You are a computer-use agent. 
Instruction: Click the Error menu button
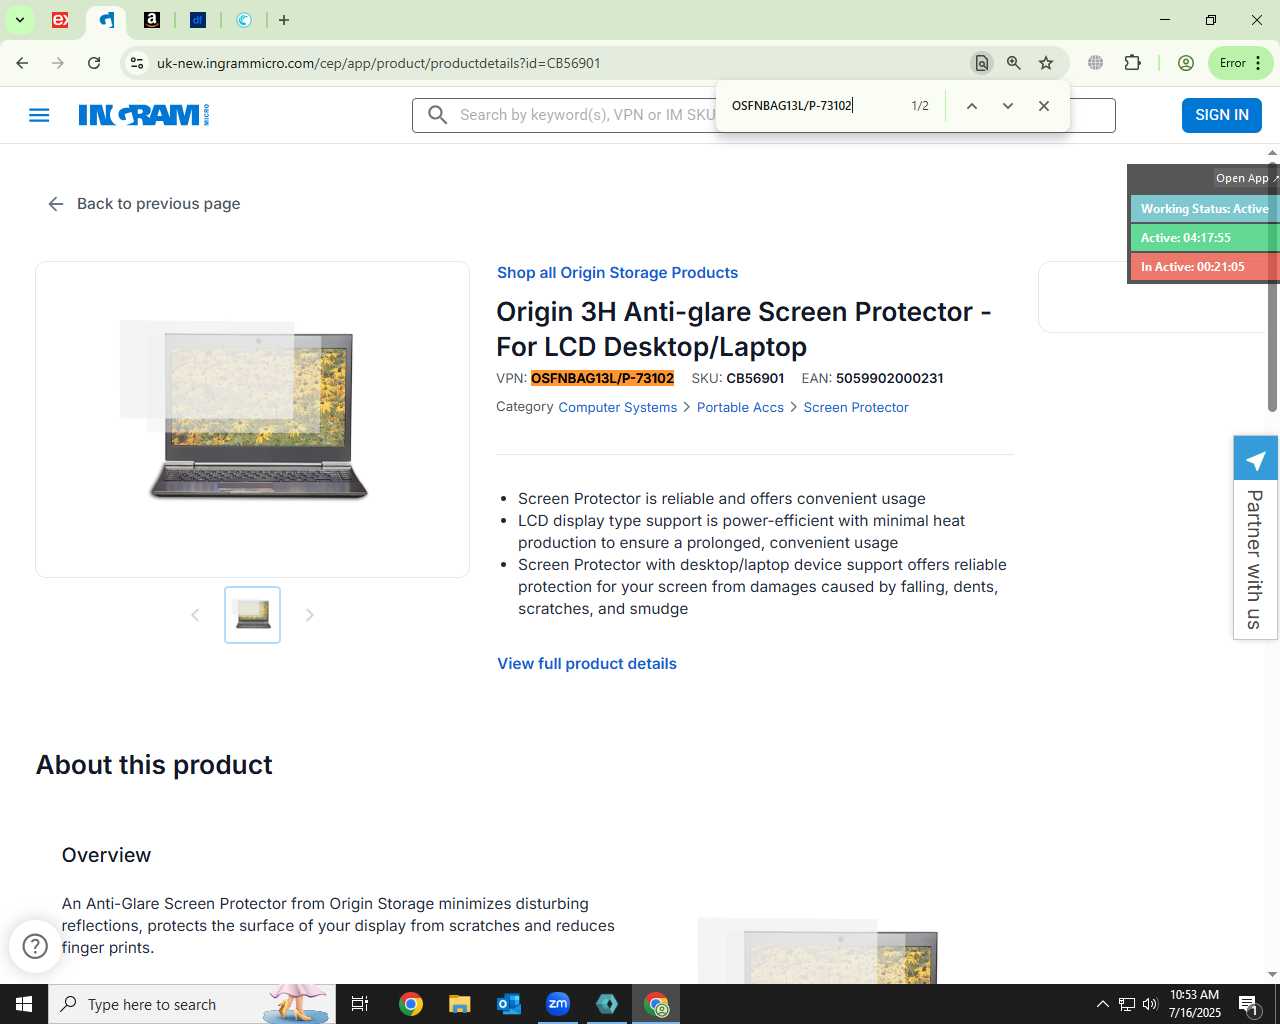1241,63
